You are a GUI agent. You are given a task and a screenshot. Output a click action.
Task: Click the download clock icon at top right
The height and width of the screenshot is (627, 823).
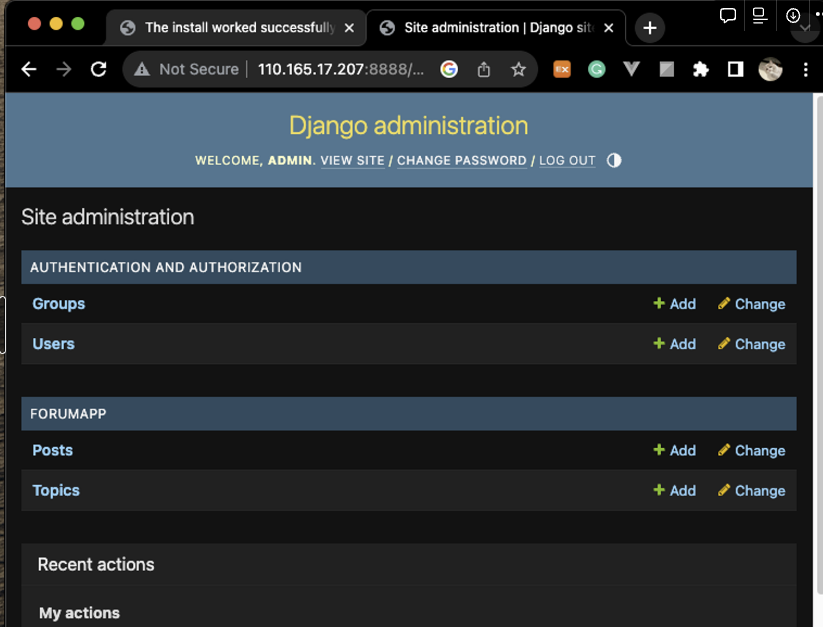(x=793, y=16)
